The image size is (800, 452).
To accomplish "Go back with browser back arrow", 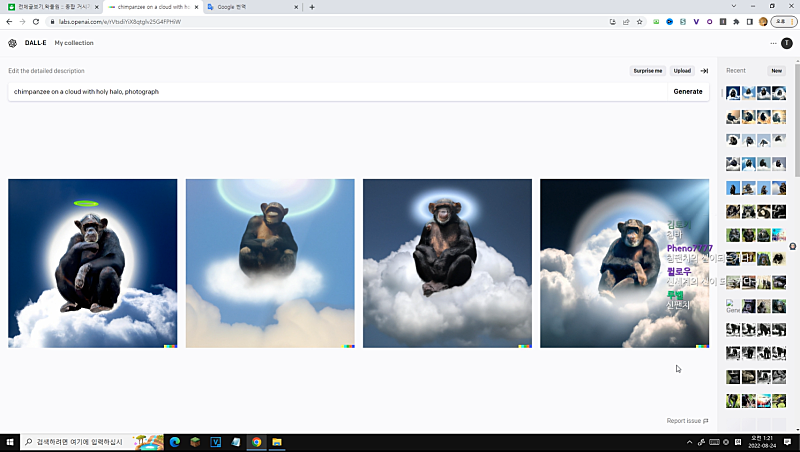I will [9, 22].
